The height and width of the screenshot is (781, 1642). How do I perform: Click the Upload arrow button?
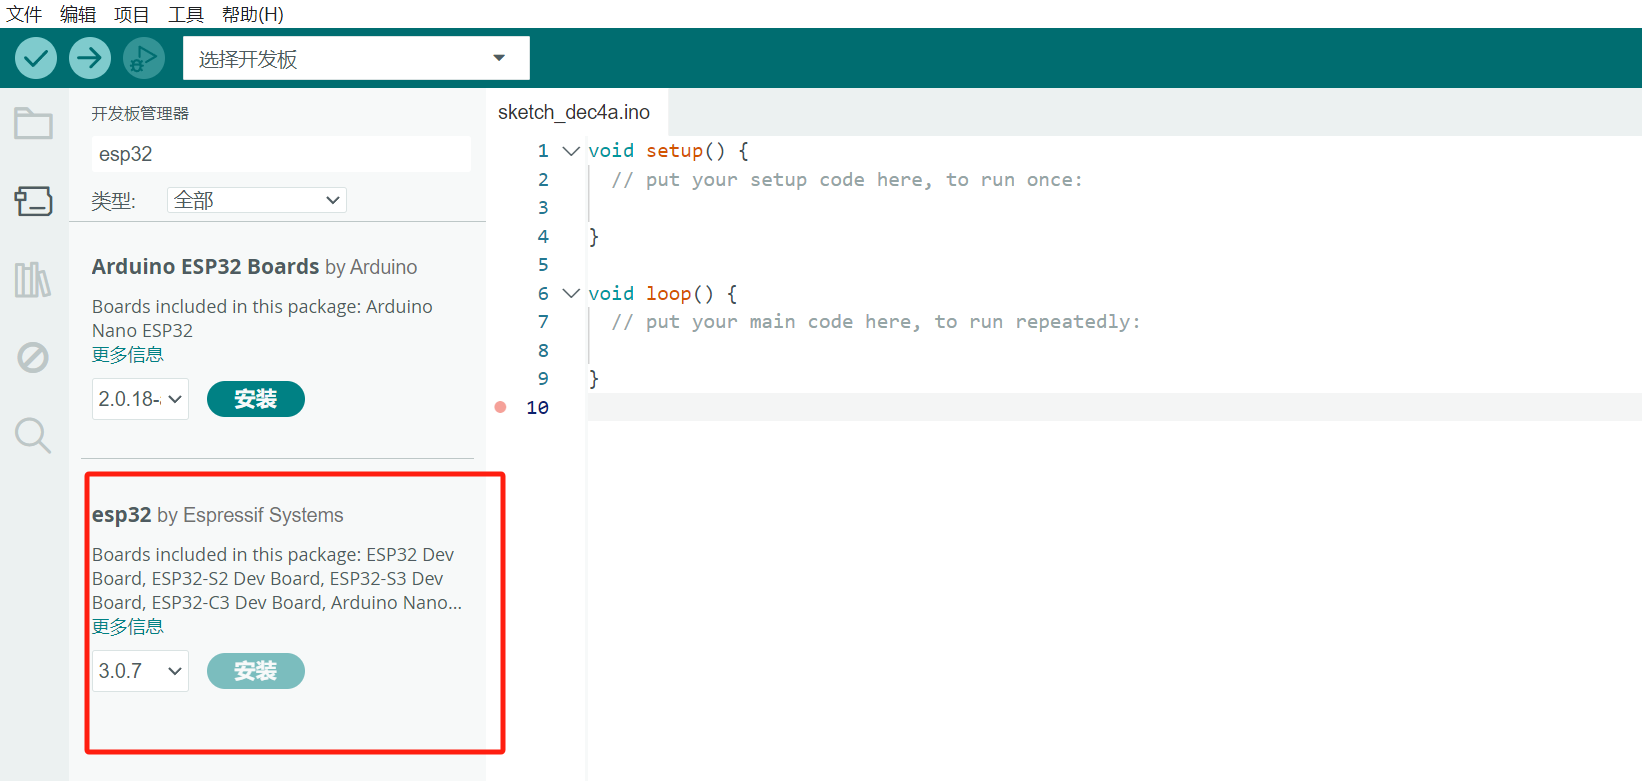pyautogui.click(x=90, y=58)
